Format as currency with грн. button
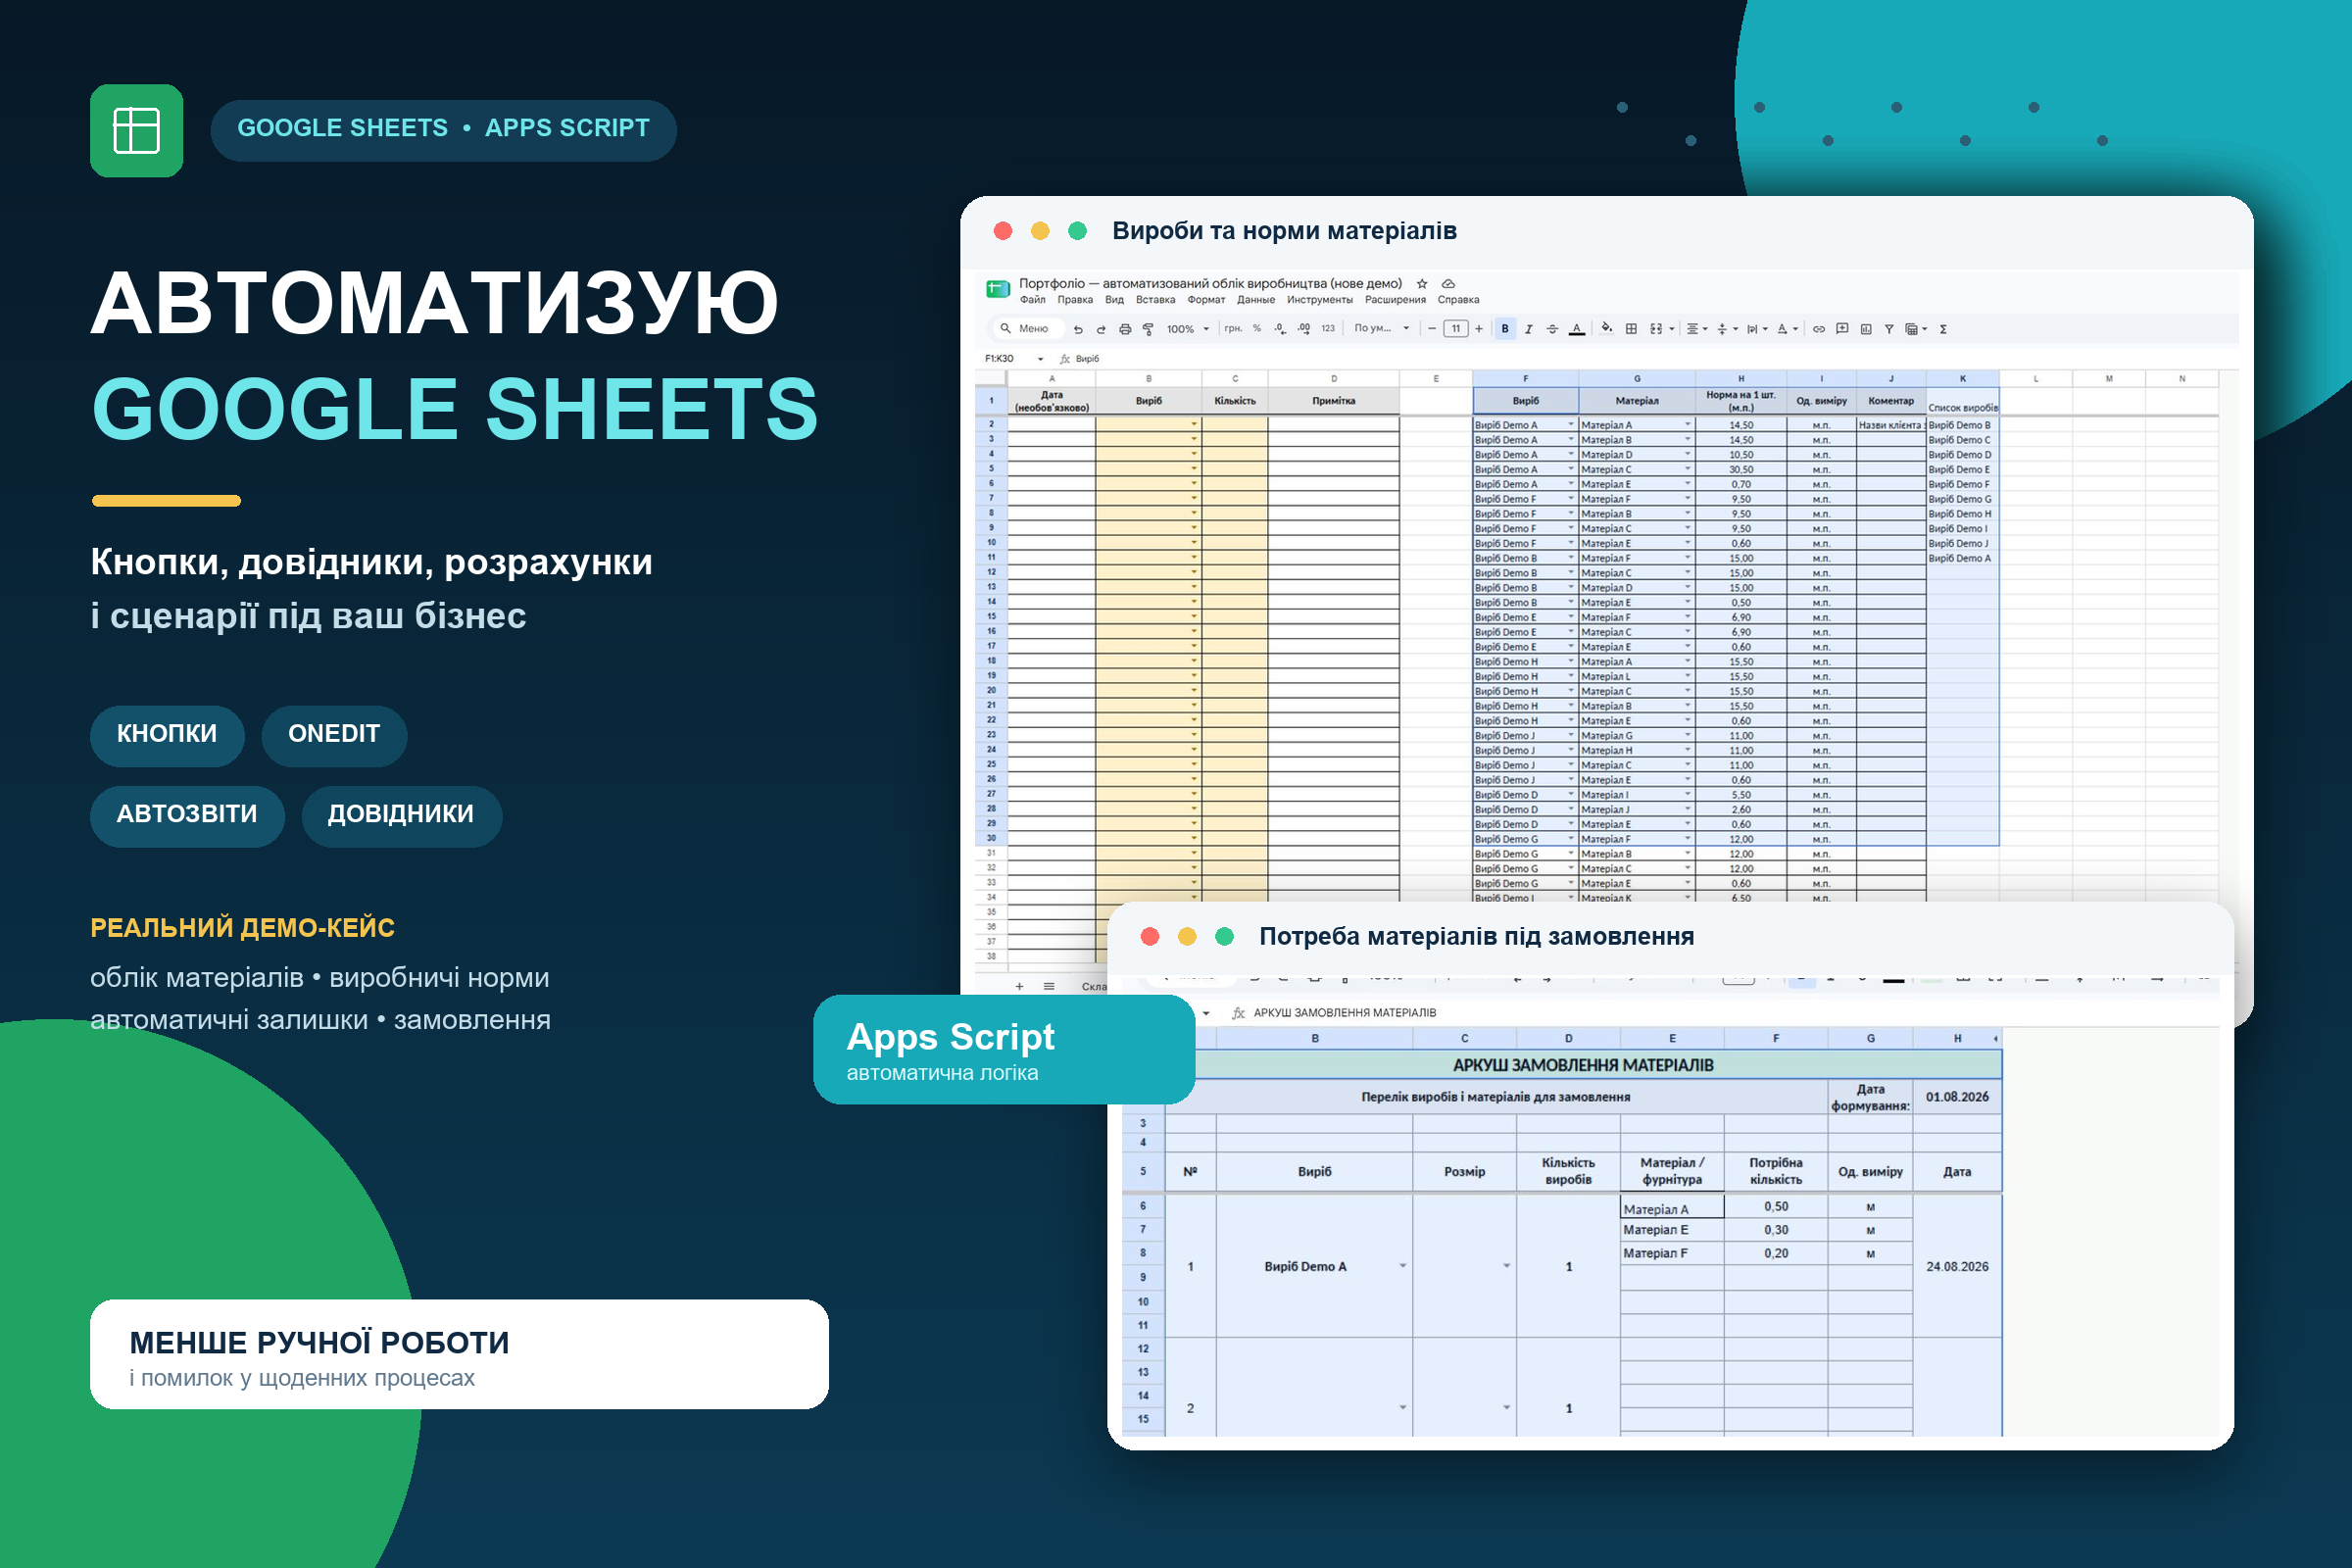The image size is (2352, 1568). click(1233, 328)
